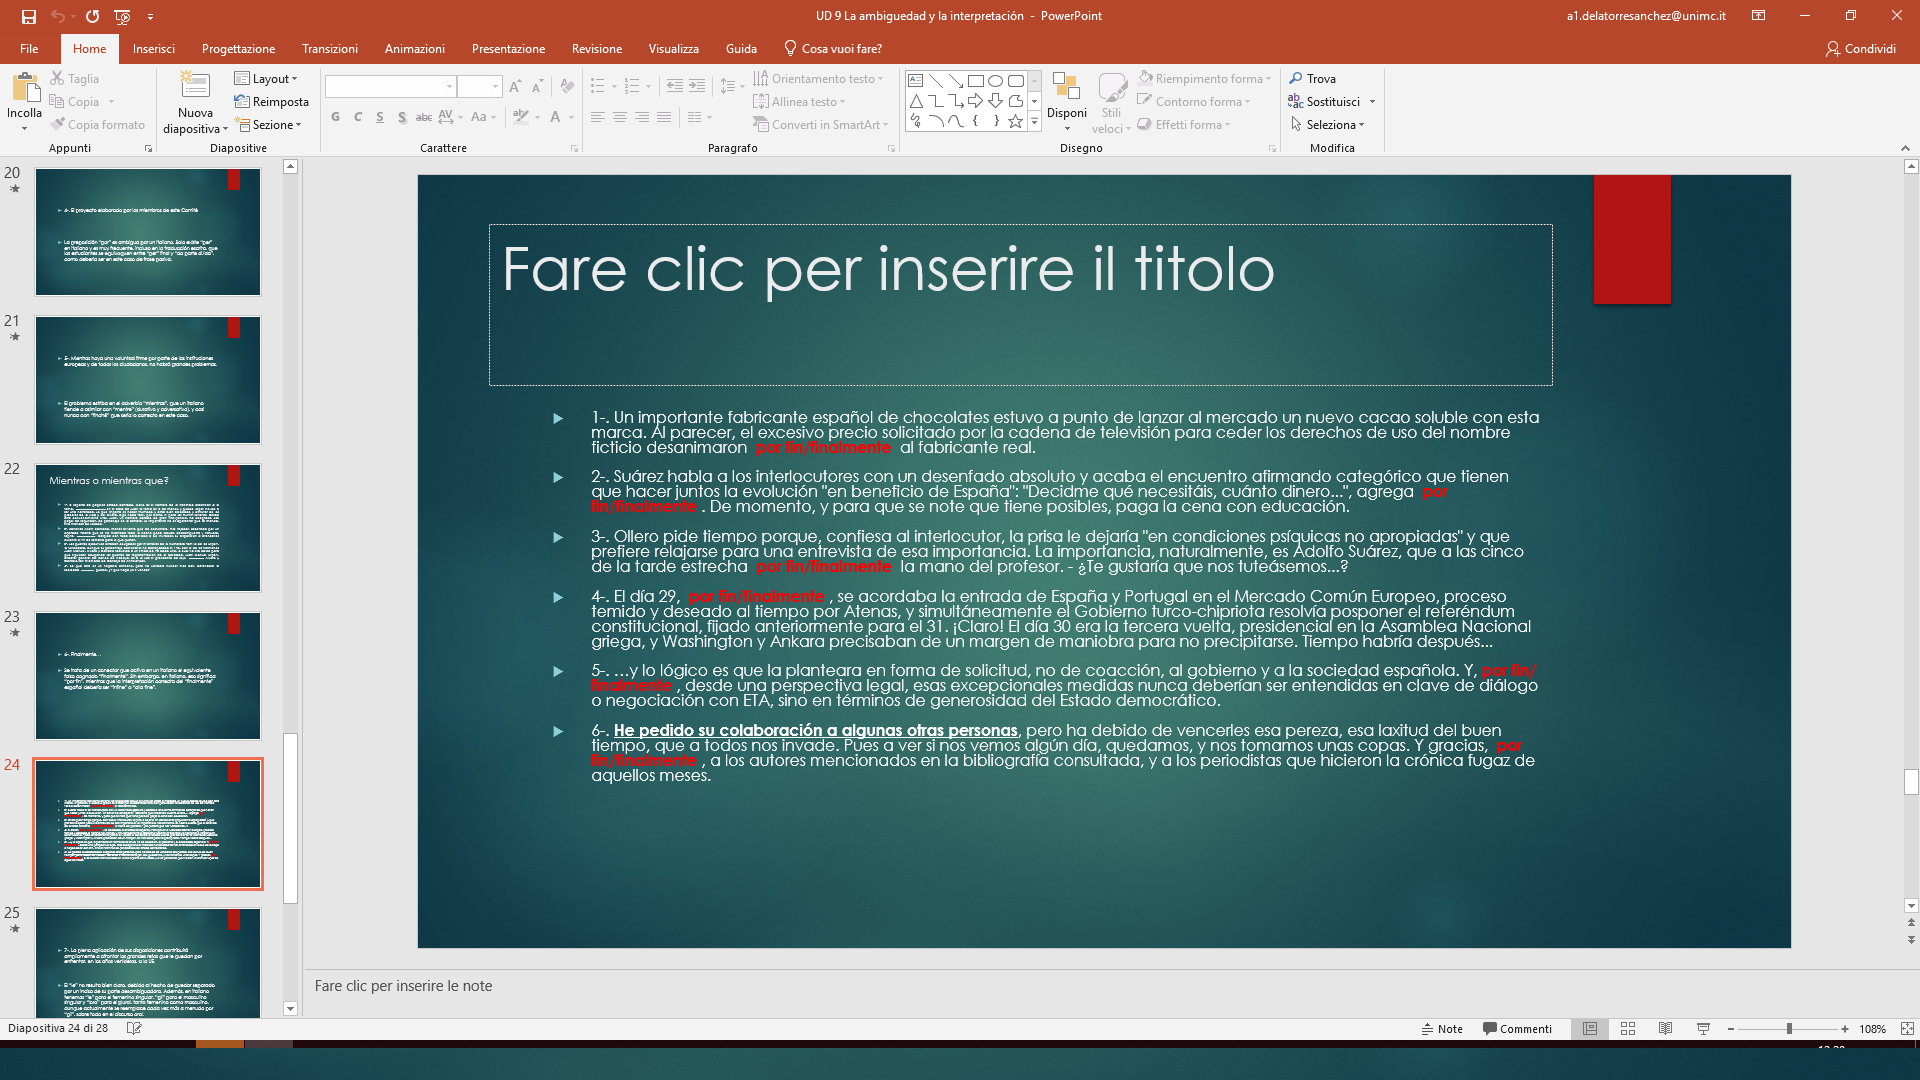Click the zoom slider handle
This screenshot has width=1920, height=1080.
click(1789, 1029)
